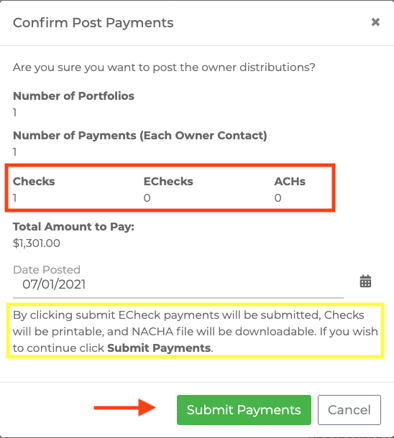Select the Number of Portfolios label
394x438 pixels.
pos(74,96)
